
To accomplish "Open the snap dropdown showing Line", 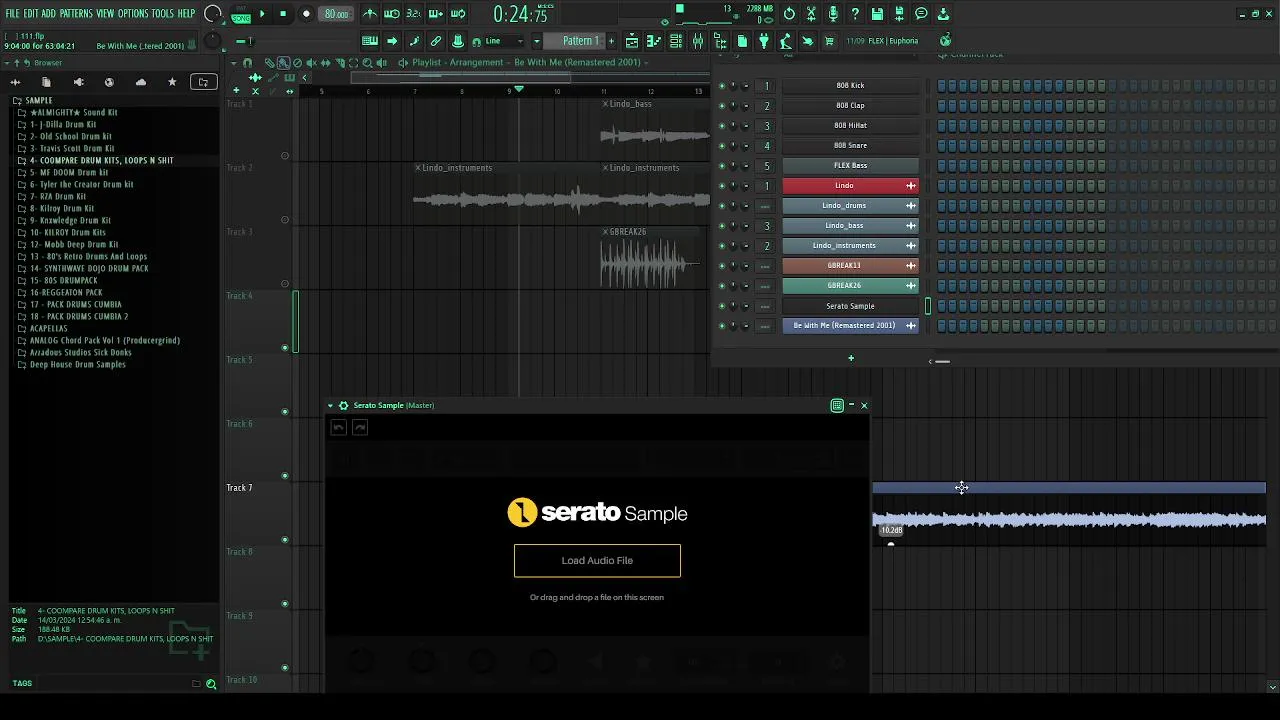I will click(x=503, y=41).
